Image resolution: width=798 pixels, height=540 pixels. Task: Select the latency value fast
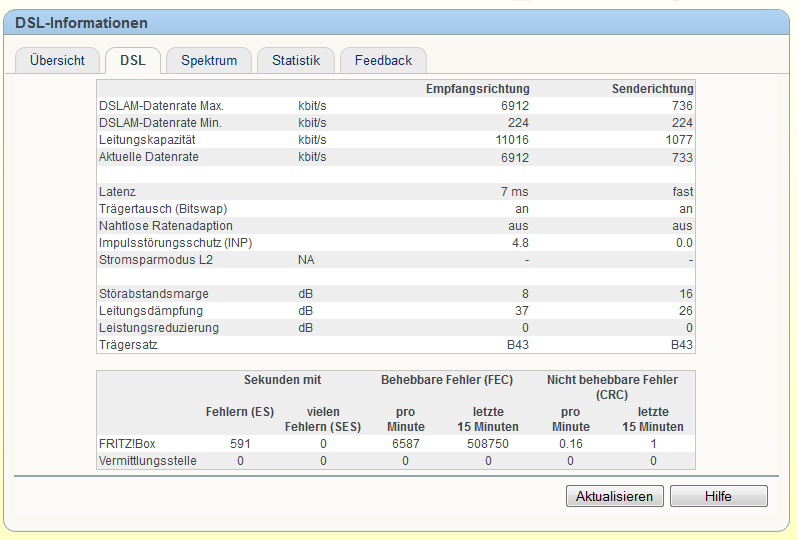[682, 192]
